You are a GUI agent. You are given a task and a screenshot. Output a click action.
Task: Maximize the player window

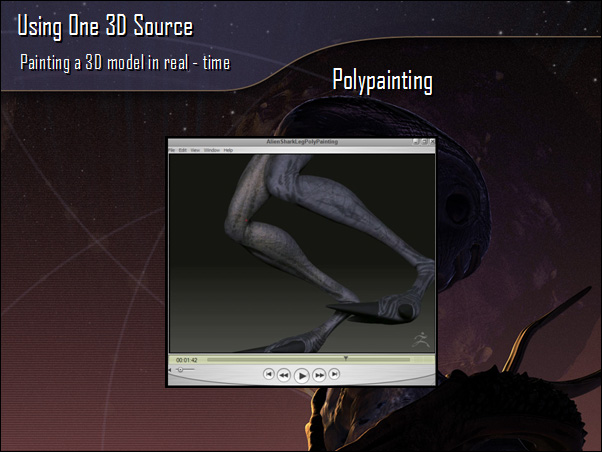(x=424, y=142)
